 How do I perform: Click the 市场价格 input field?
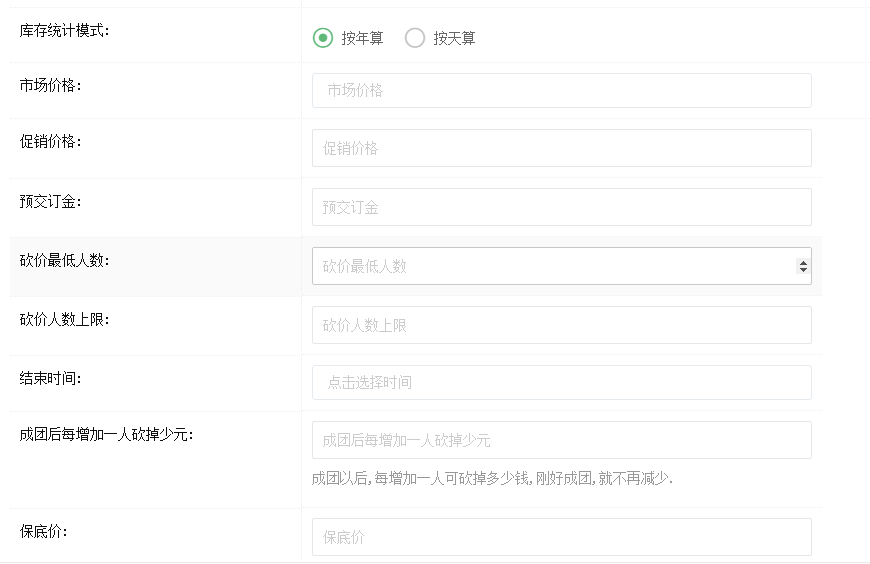tap(561, 90)
